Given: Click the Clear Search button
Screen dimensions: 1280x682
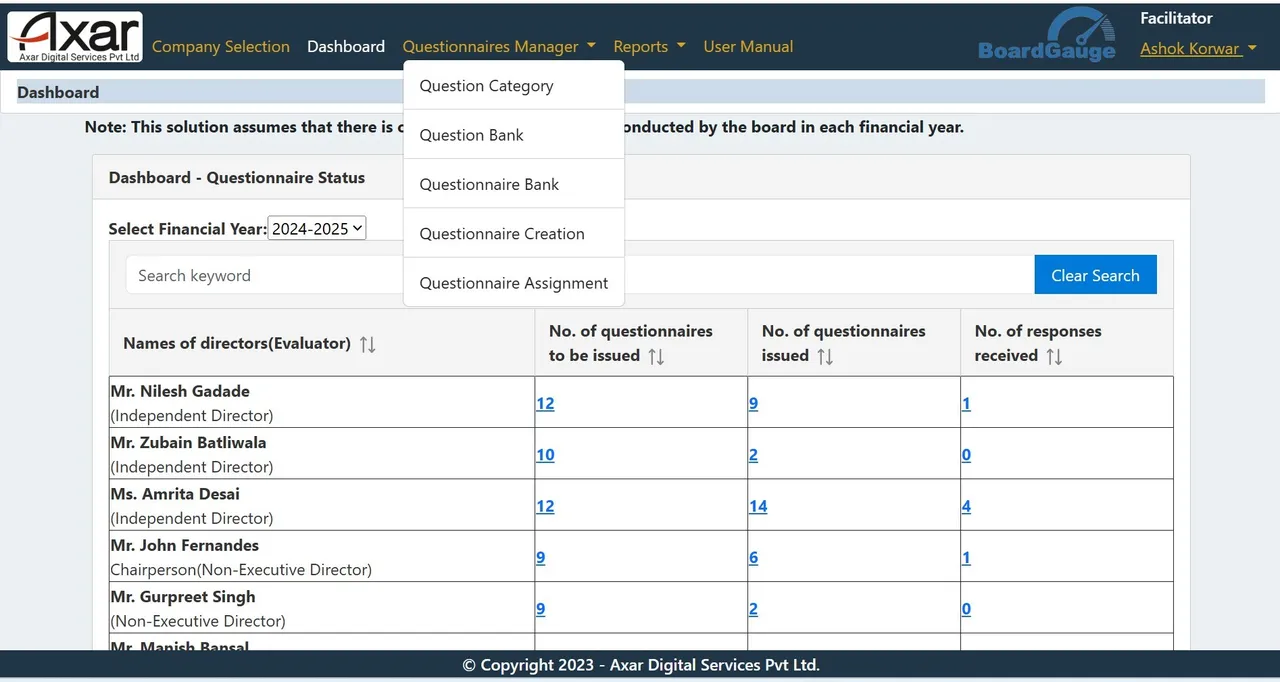Looking at the screenshot, I should (x=1095, y=275).
